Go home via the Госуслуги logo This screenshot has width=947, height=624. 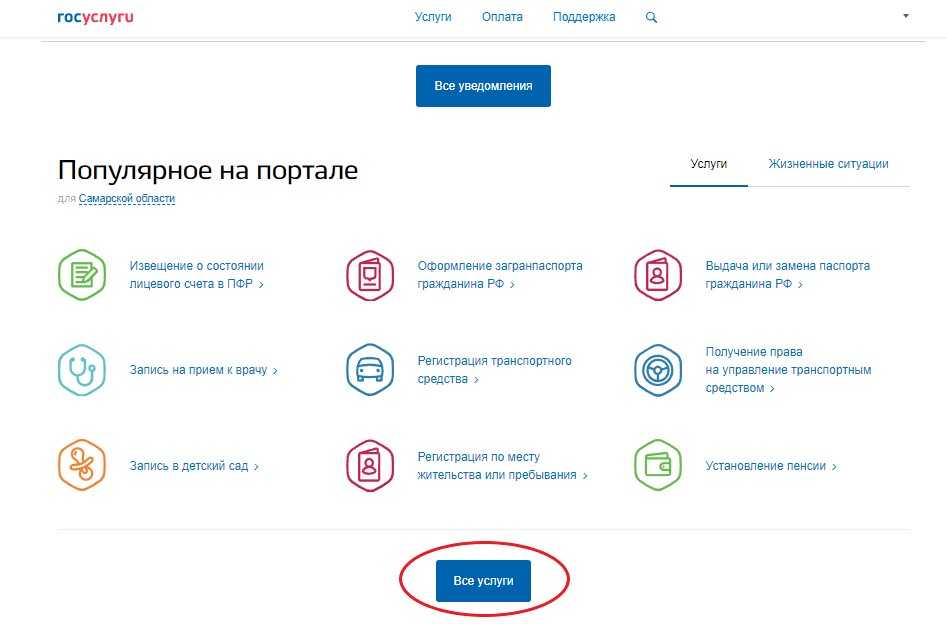(x=95, y=17)
